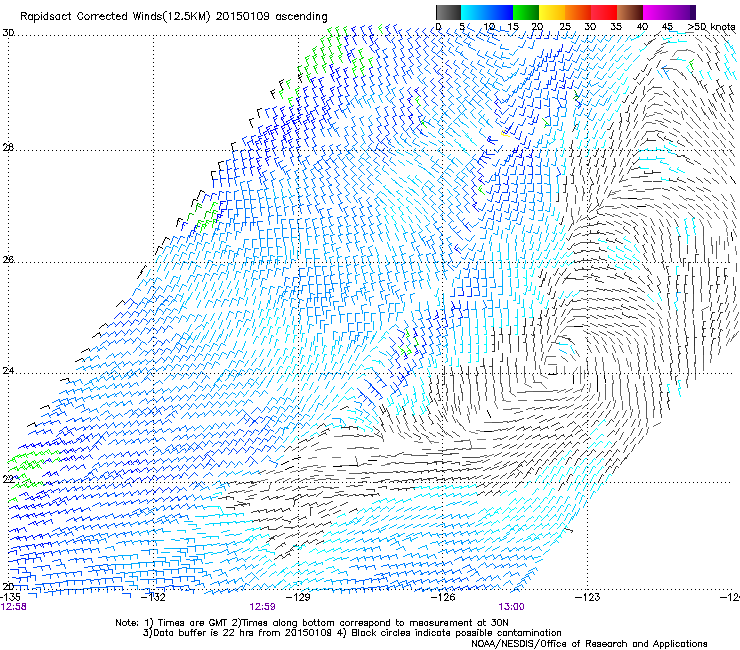Screen dimensions: 740x650
Task: Select the gray 0-5 knots legend swatch
Action: tap(448, 12)
